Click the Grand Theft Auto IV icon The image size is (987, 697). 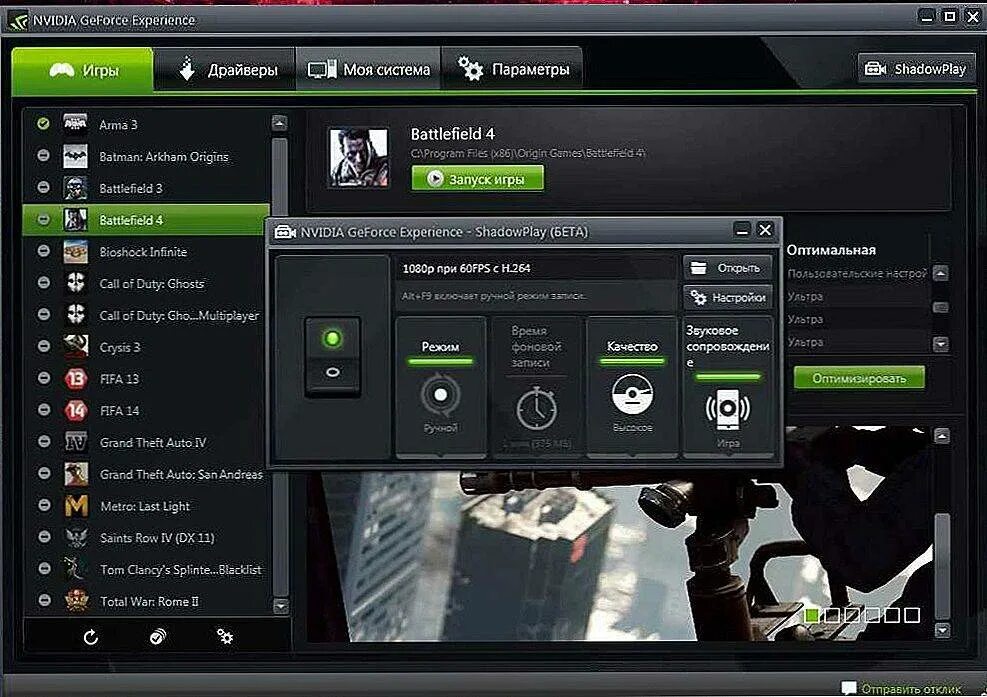click(76, 442)
